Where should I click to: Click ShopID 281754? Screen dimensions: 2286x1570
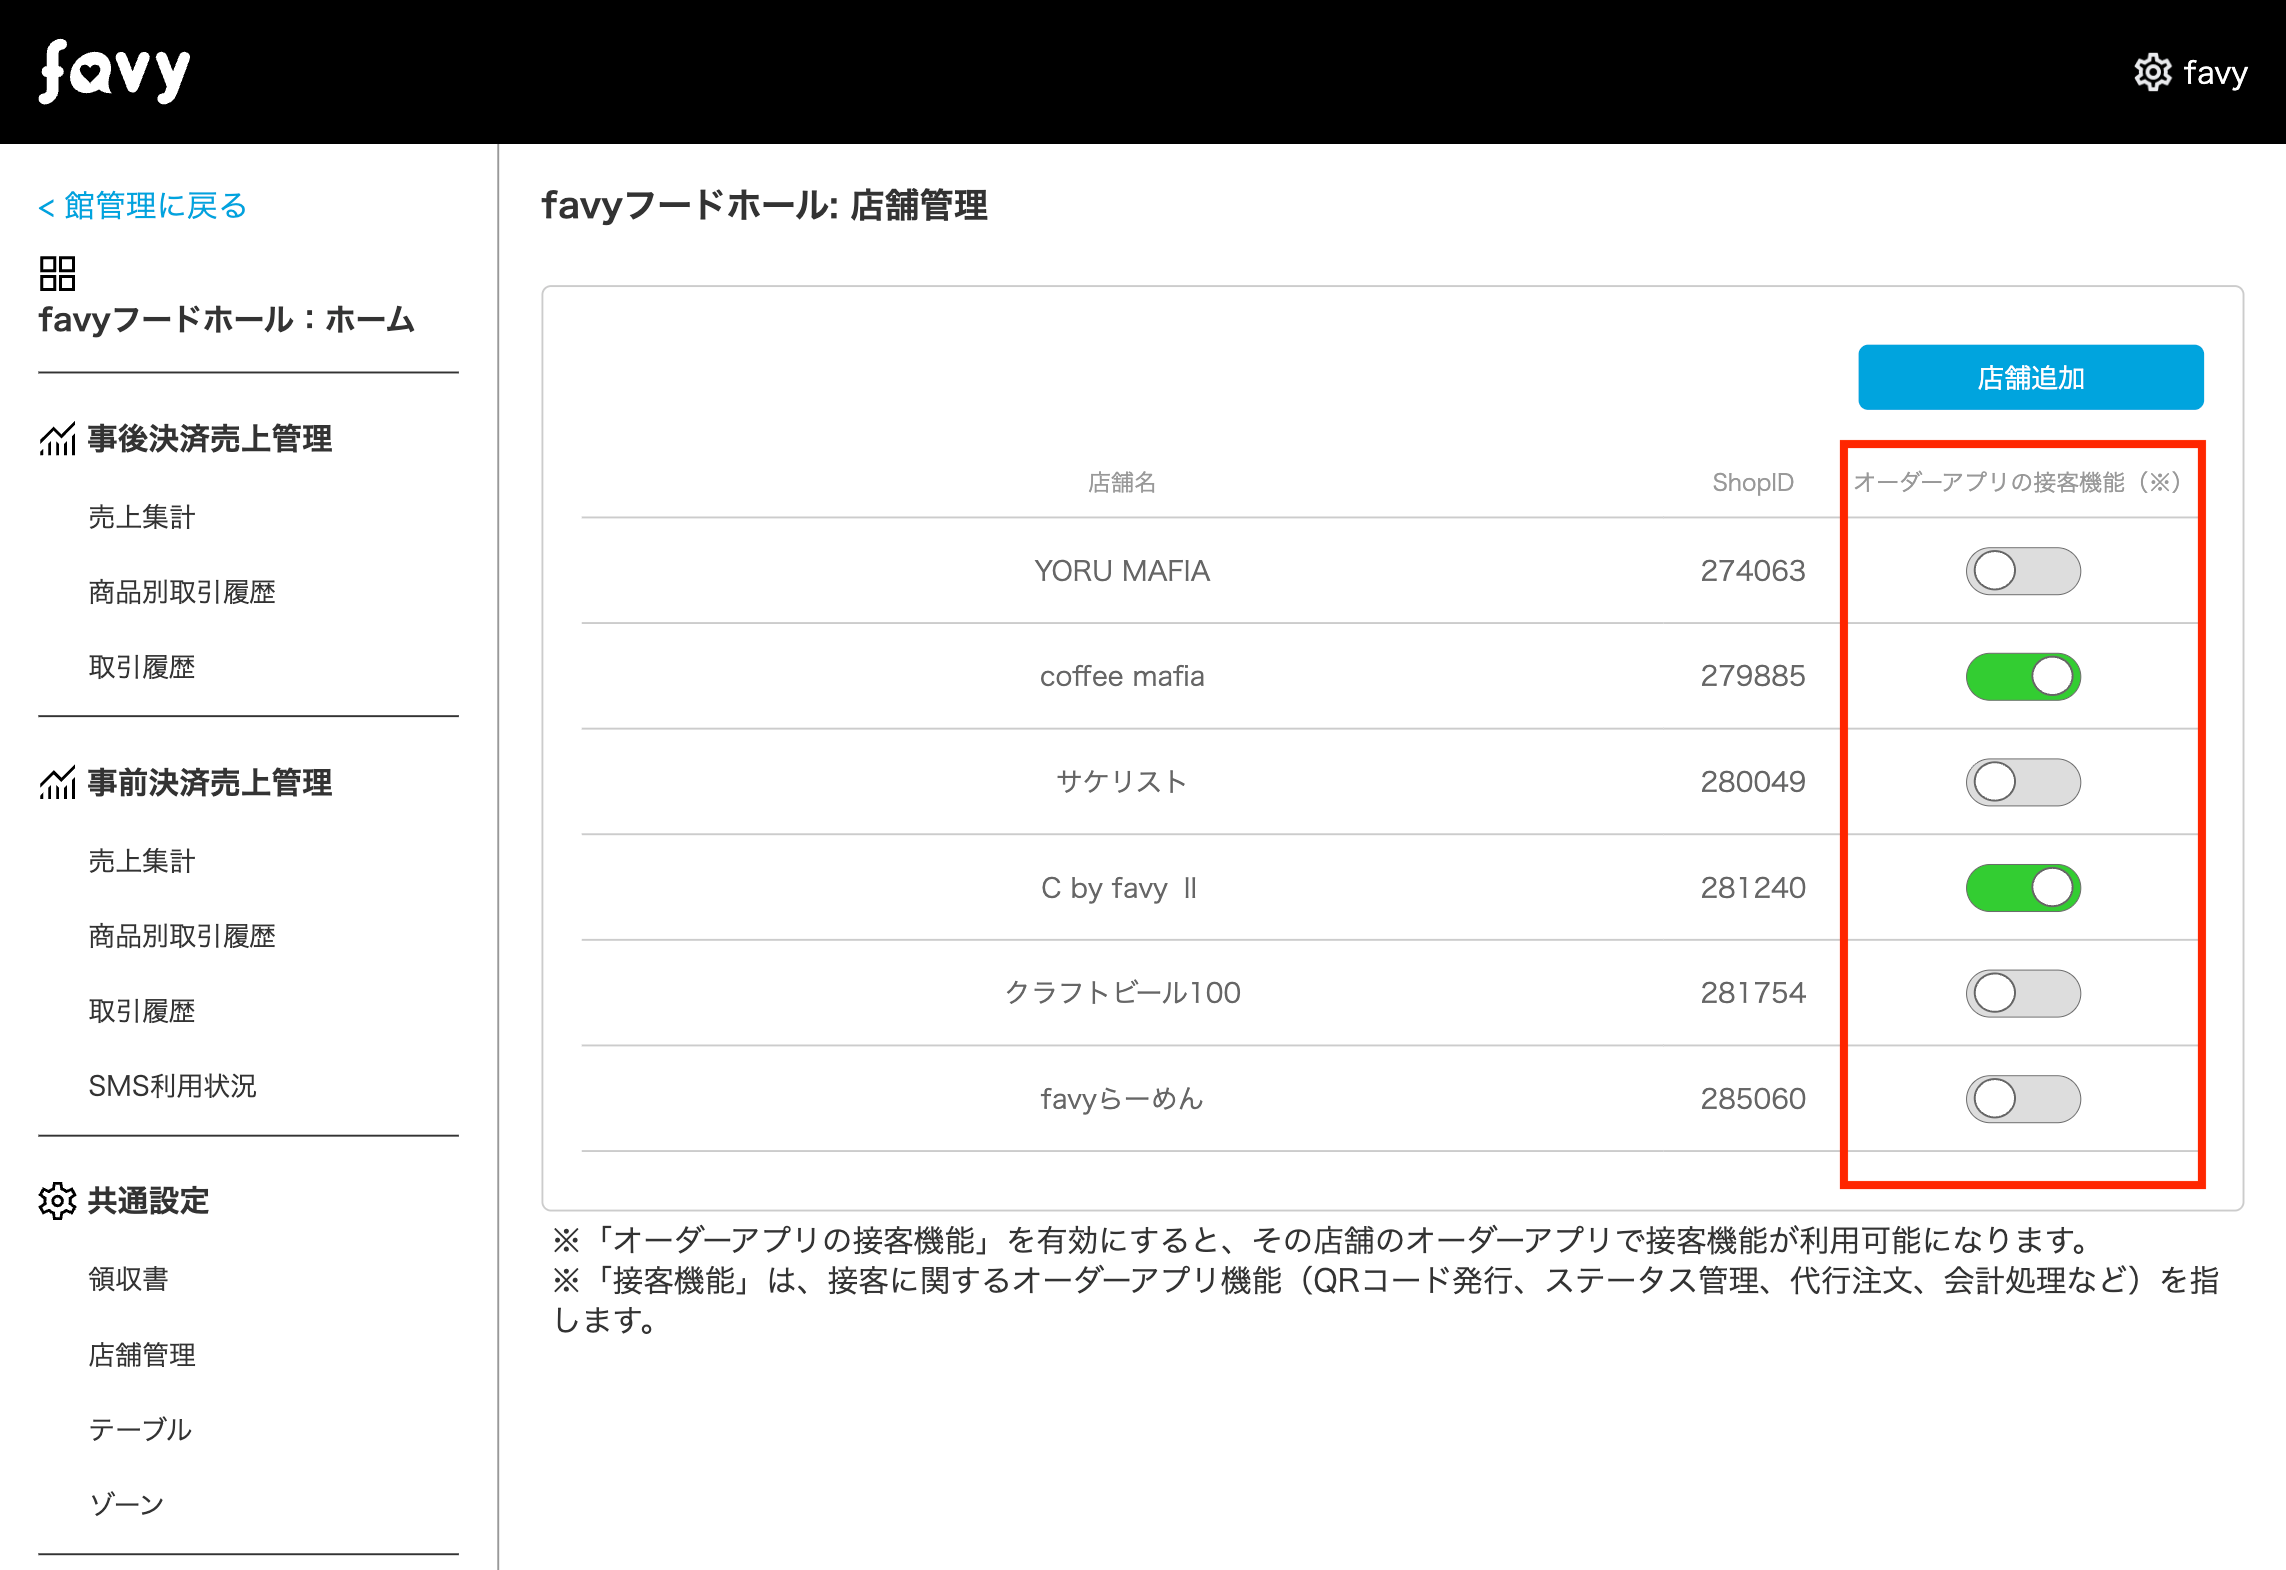(x=1753, y=993)
